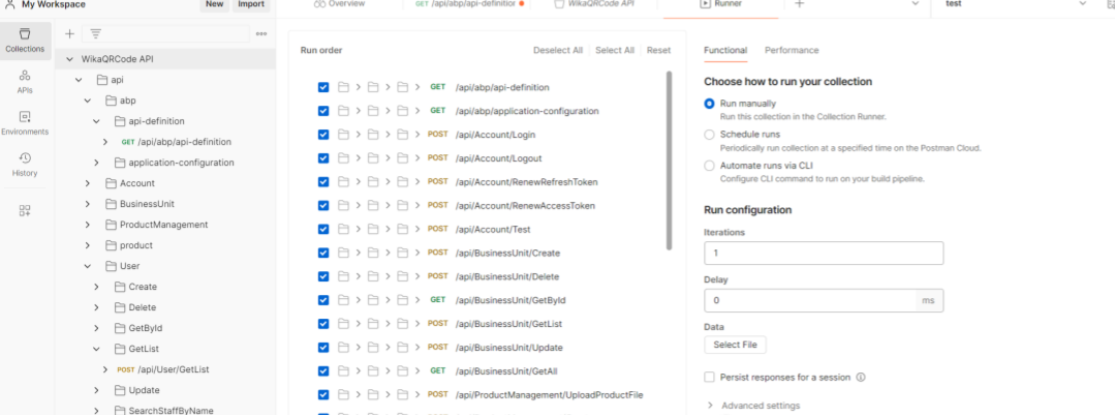Collapse the User folder chevron
The height and width of the screenshot is (415, 1115).
(x=87, y=266)
